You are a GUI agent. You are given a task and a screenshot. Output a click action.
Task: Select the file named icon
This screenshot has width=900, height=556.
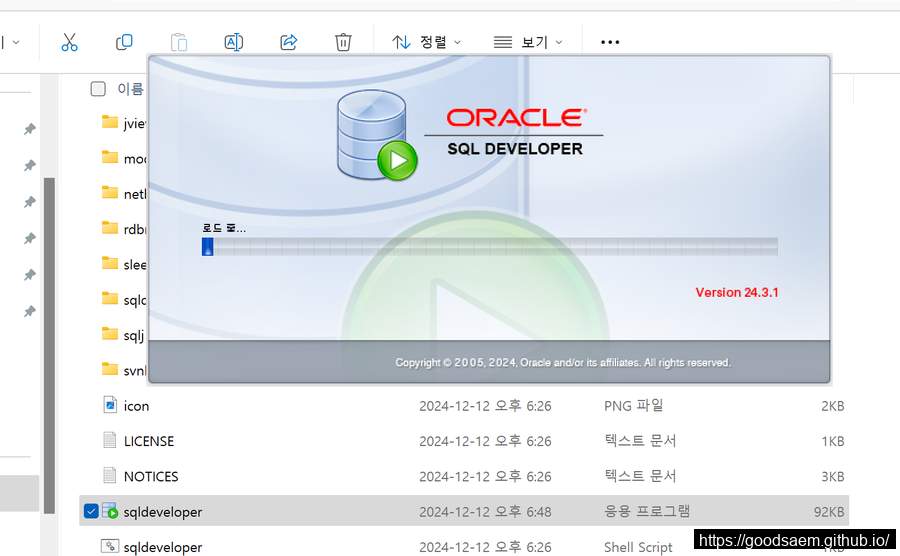pos(137,406)
